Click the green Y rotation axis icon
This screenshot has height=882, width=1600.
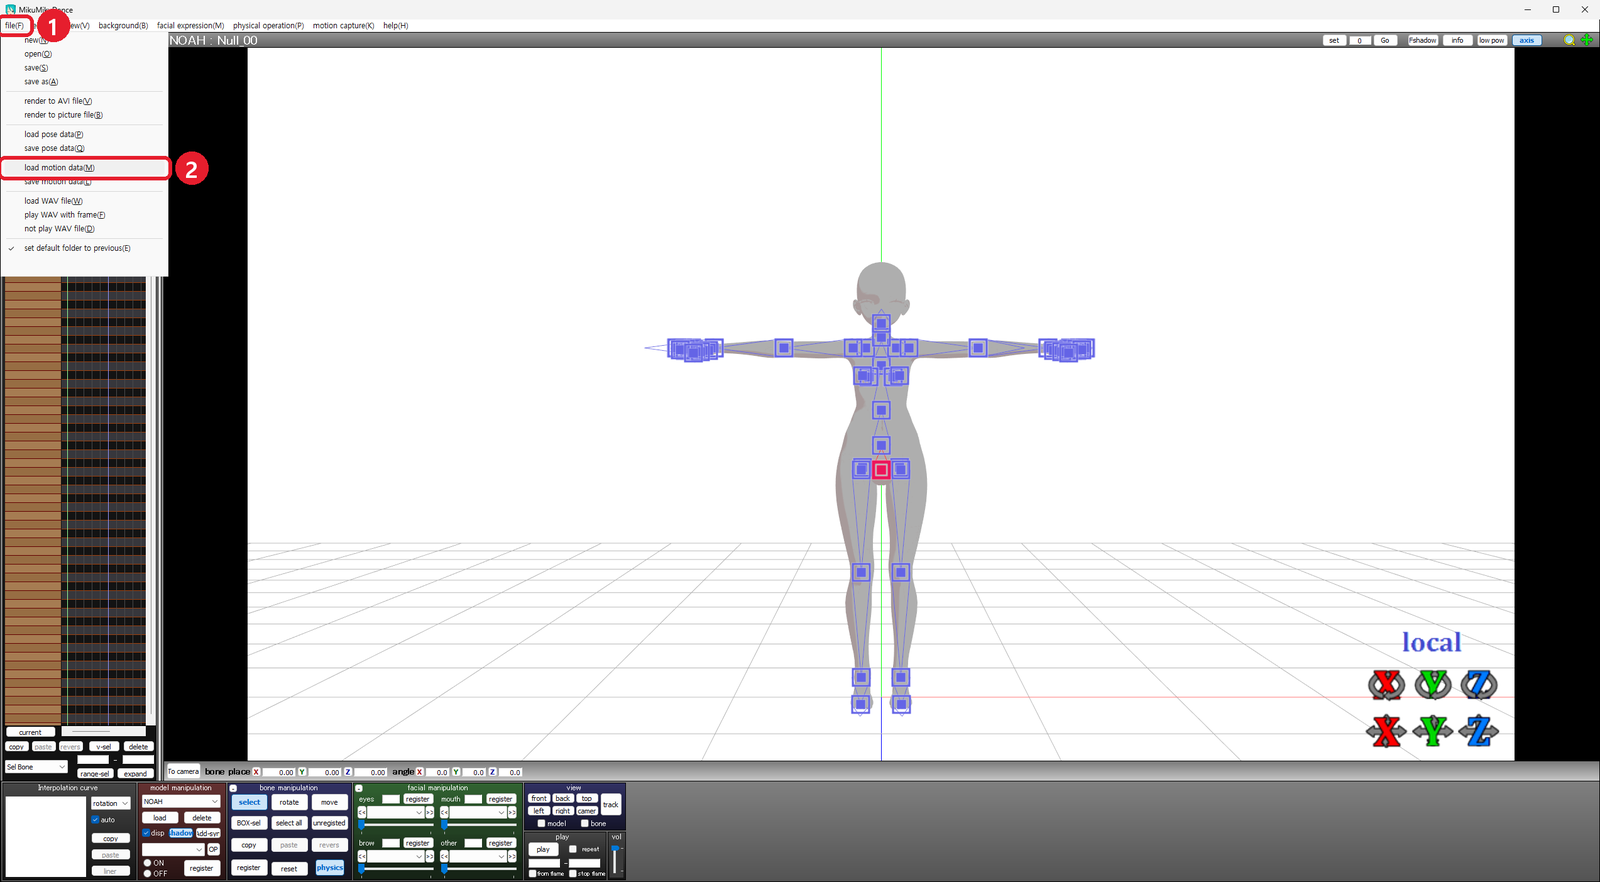click(x=1433, y=685)
